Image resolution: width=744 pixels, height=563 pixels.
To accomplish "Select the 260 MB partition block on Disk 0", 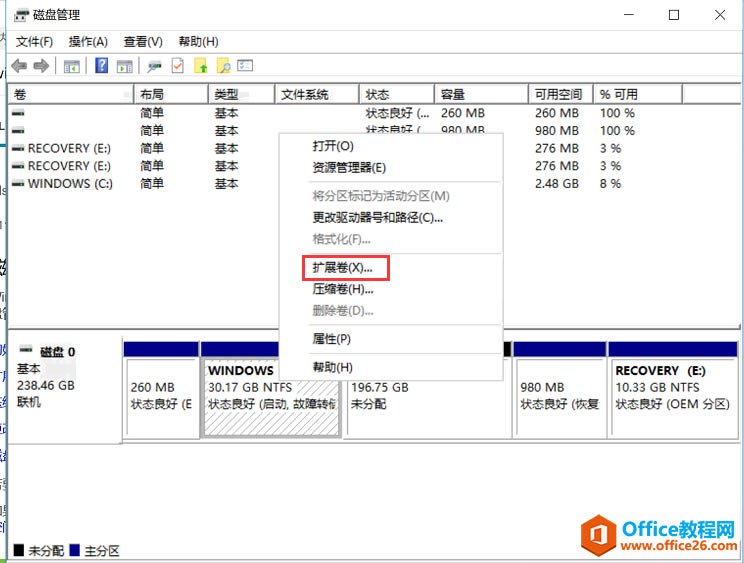I will (x=161, y=396).
